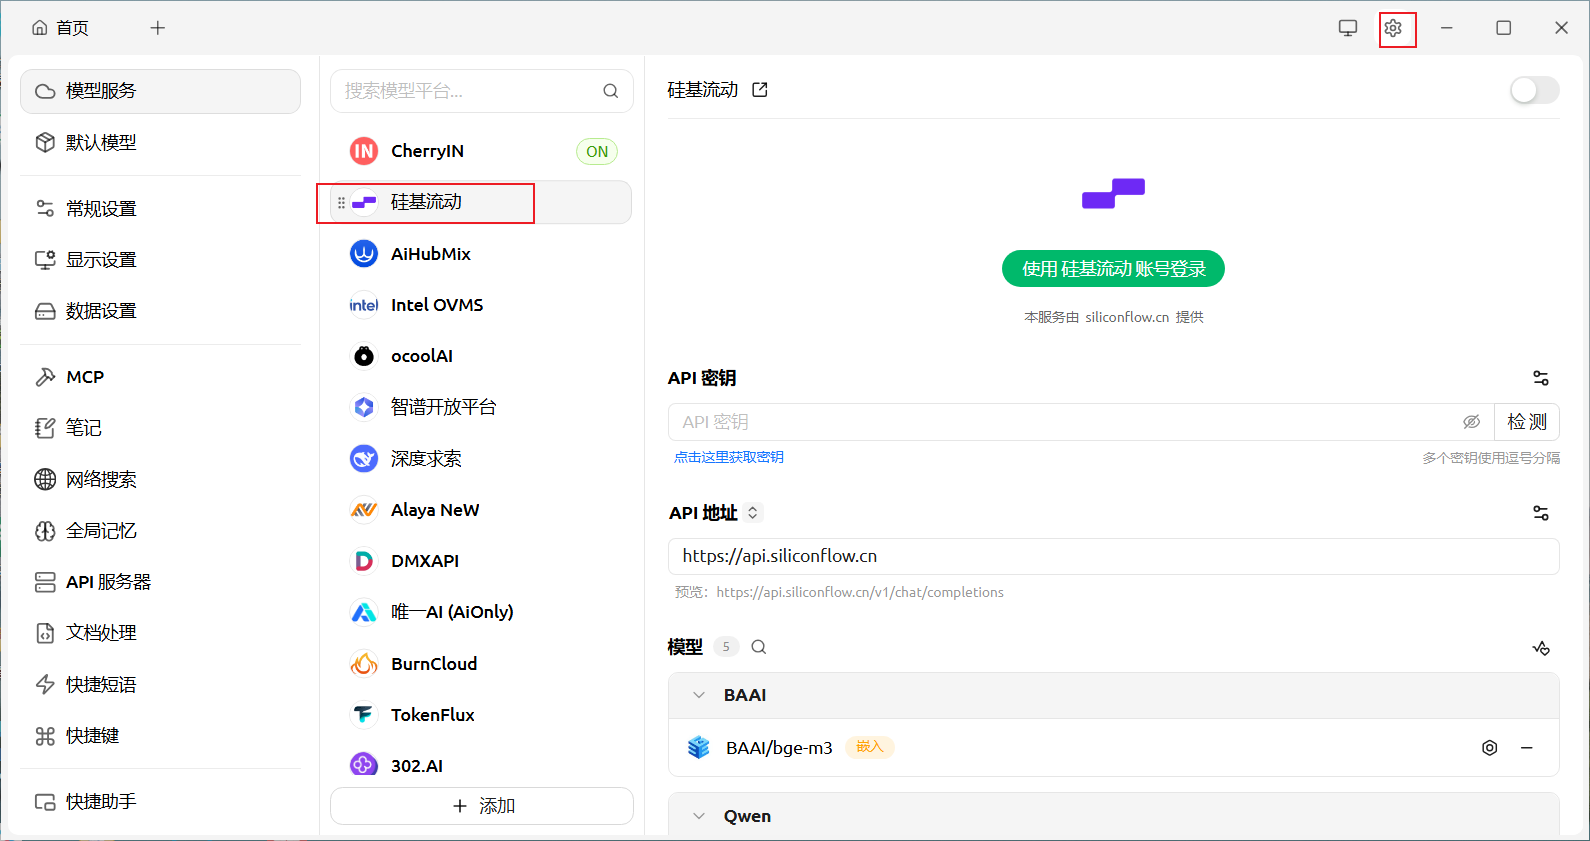The height and width of the screenshot is (841, 1590).
Task: Enable the 硅基流动 provider switch
Action: tap(1534, 90)
